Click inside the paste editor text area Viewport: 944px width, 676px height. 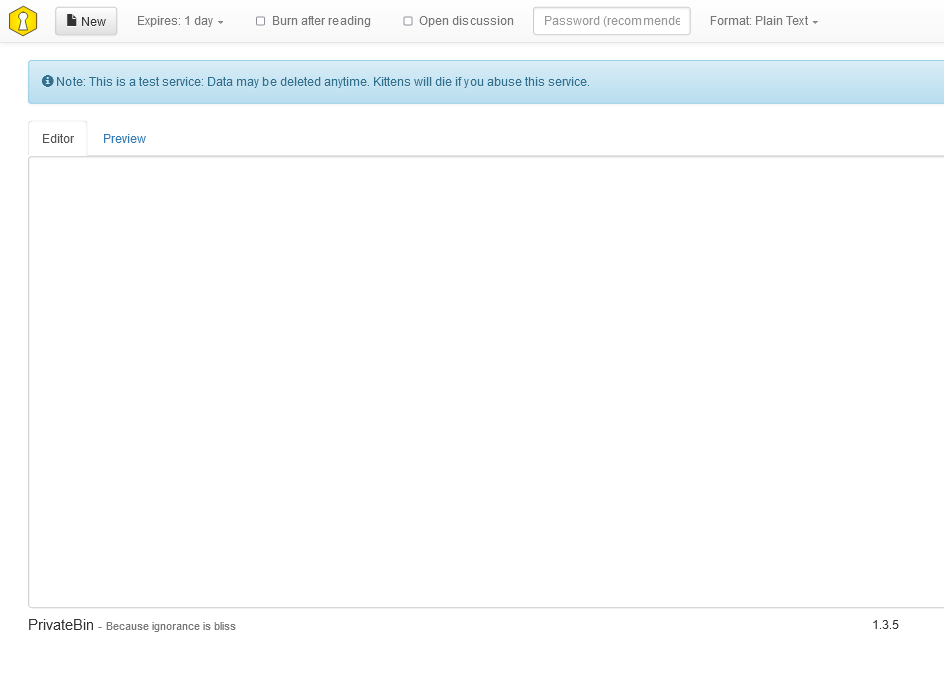(x=486, y=382)
